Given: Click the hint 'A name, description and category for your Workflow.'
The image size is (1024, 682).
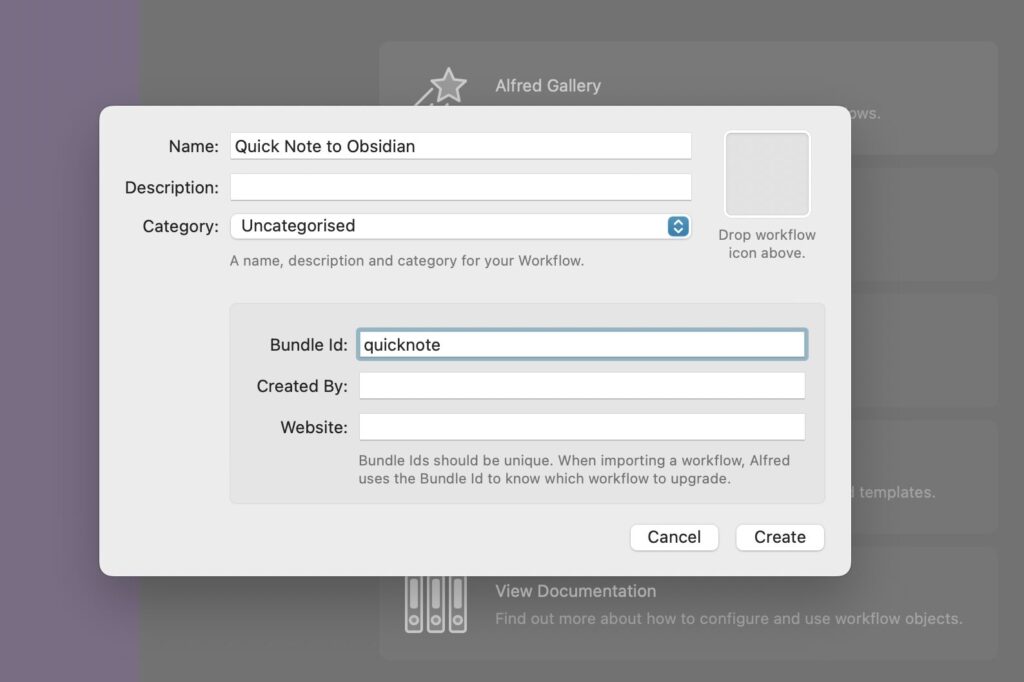Looking at the screenshot, I should coord(407,261).
